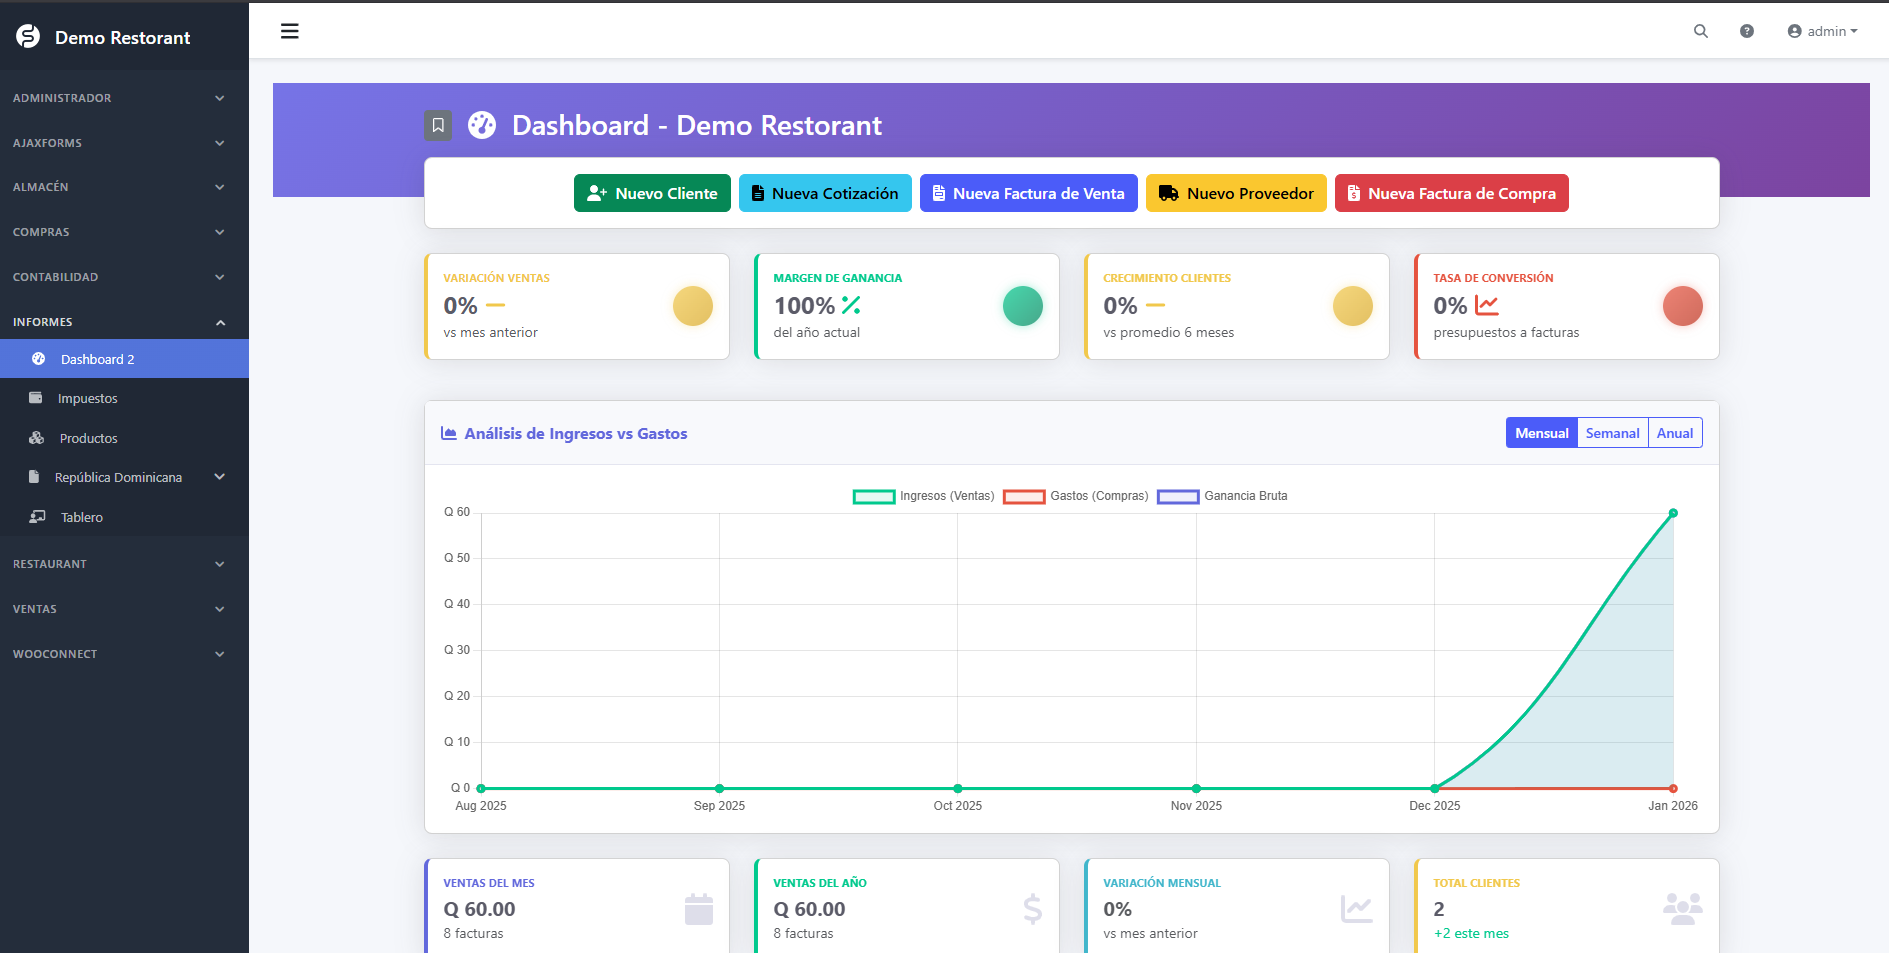Expand República Dominicana submenu
1889x953 pixels.
[125, 477]
